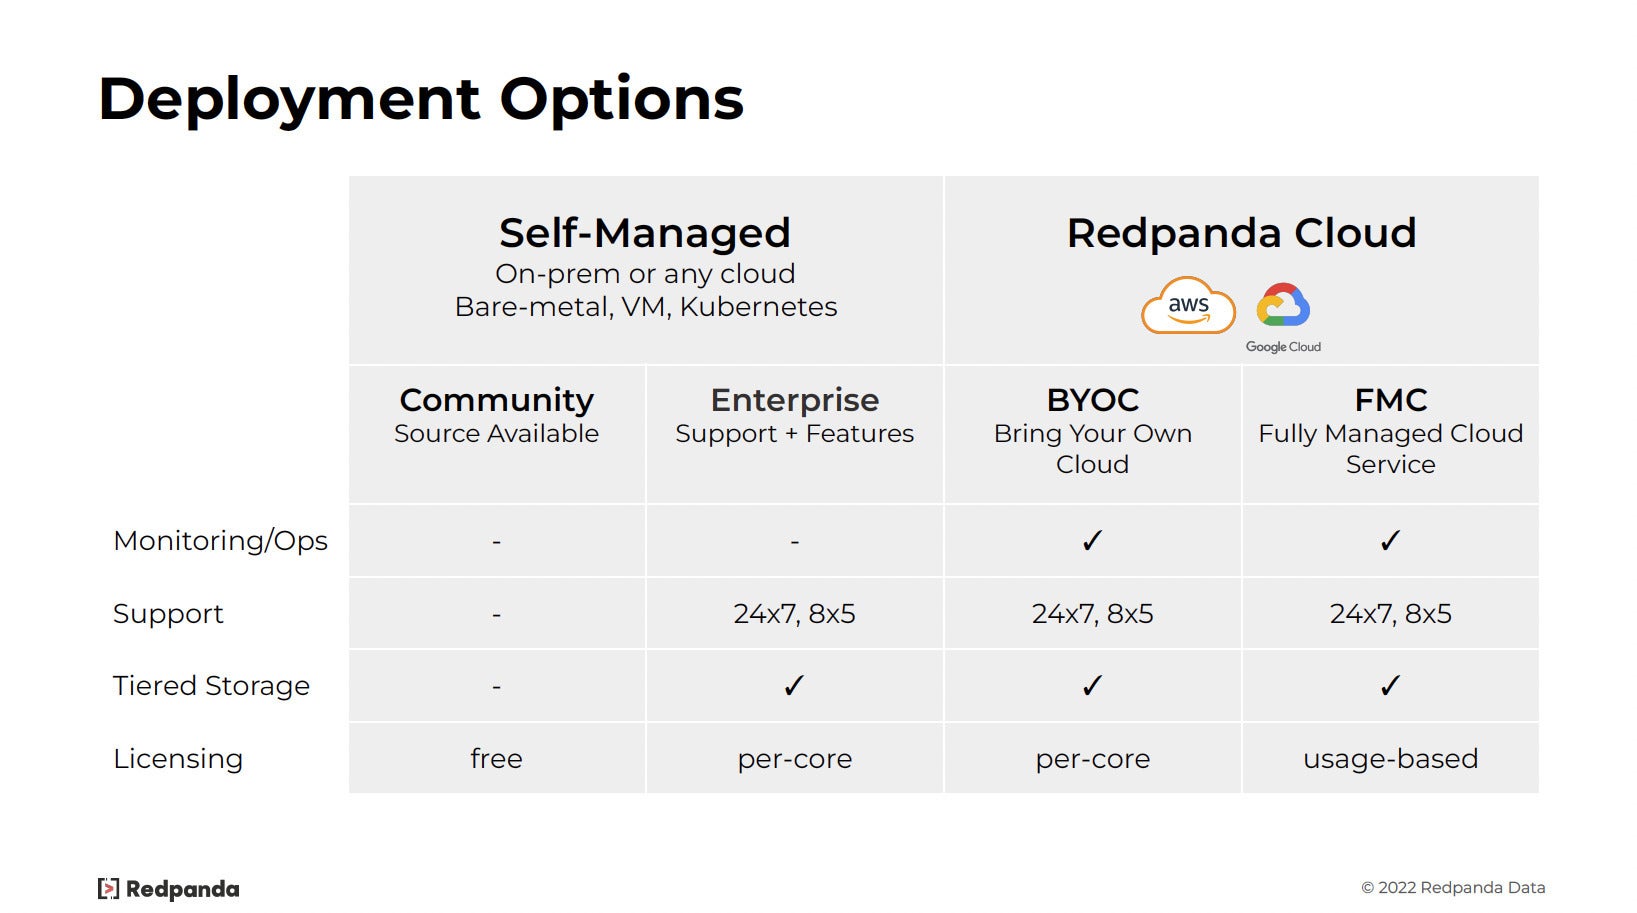1637x913 pixels.
Task: Click the AWS cloud logo
Action: point(1188,306)
